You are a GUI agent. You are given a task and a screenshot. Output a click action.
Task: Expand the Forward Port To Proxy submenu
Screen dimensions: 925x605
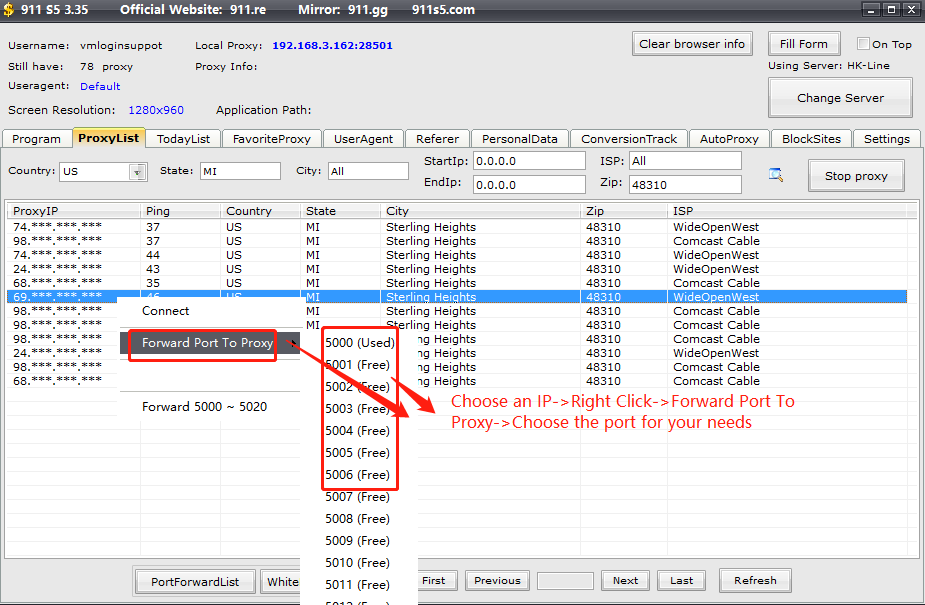click(207, 343)
